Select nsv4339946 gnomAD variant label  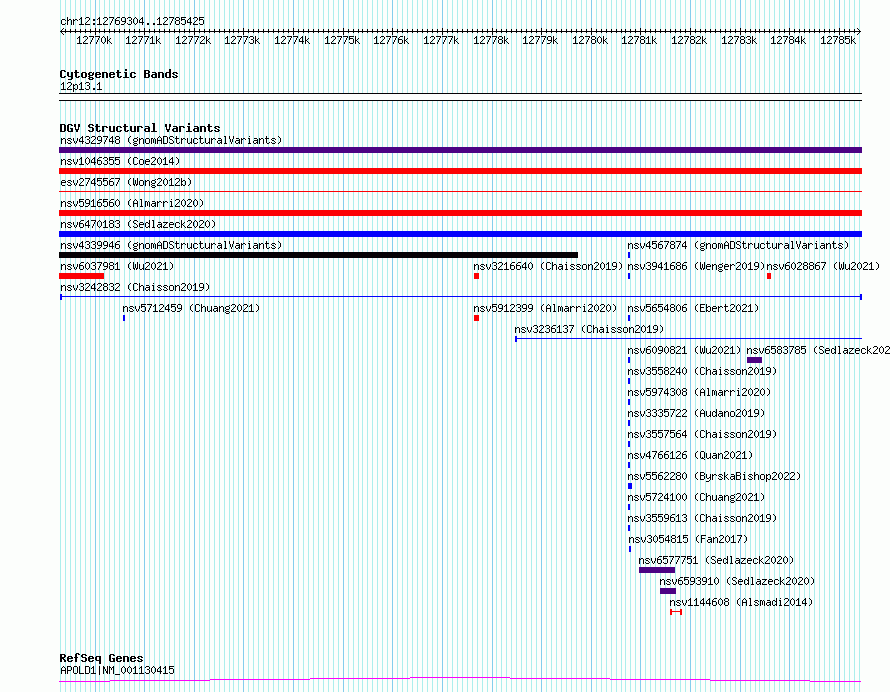point(171,245)
